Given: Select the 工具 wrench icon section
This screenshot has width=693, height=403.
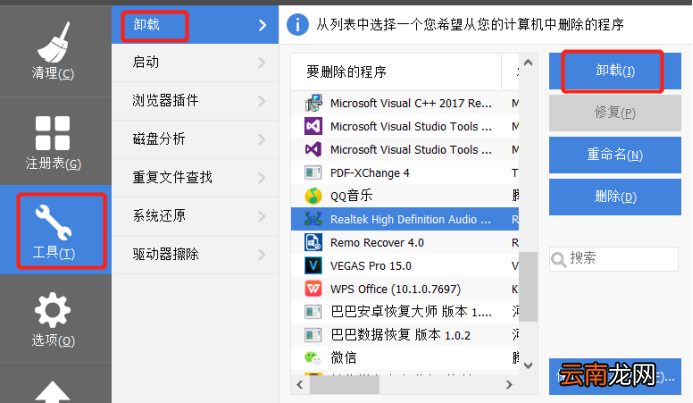Looking at the screenshot, I should pos(55,231).
